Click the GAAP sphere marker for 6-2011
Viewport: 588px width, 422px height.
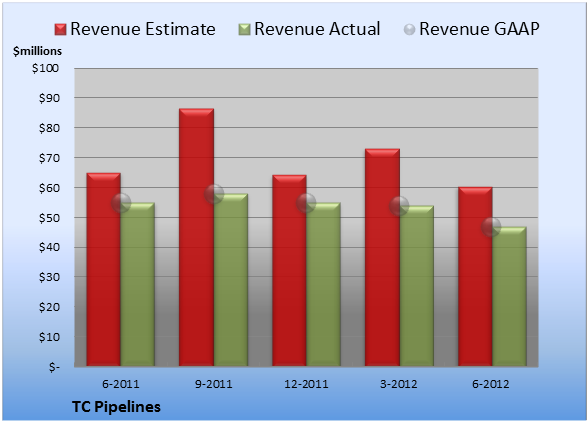[121, 203]
